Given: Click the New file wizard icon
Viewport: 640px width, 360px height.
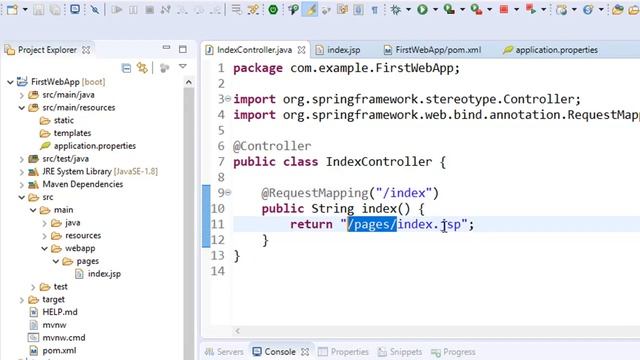Looking at the screenshot, I should click(x=12, y=9).
